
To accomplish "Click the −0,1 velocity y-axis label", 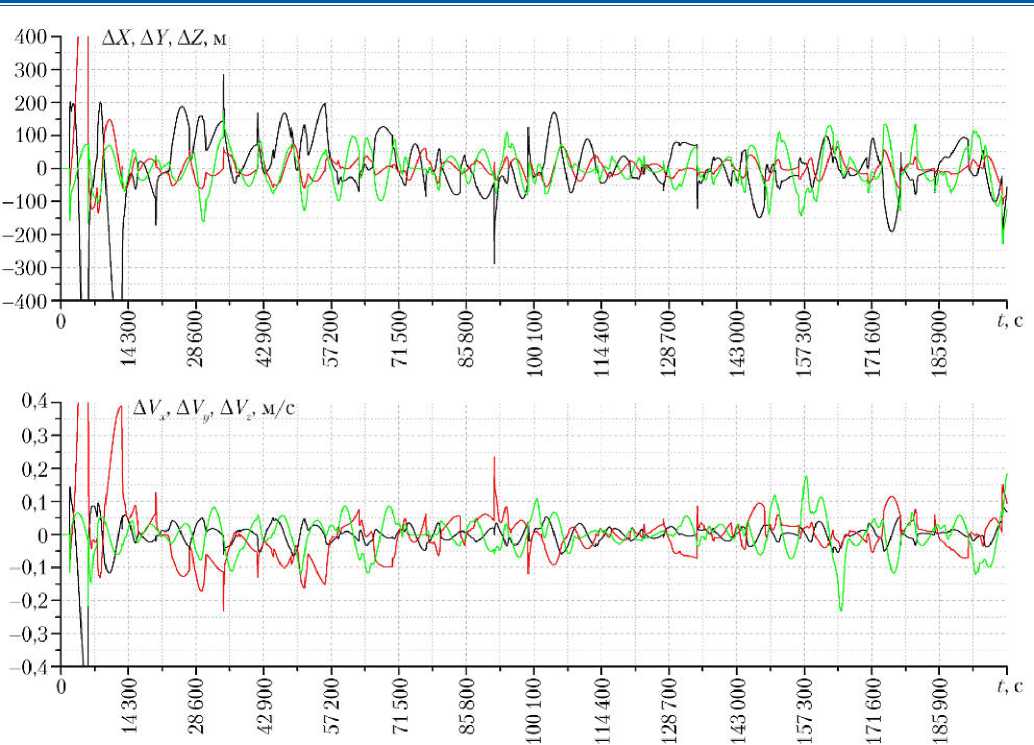I will pyautogui.click(x=28, y=568).
